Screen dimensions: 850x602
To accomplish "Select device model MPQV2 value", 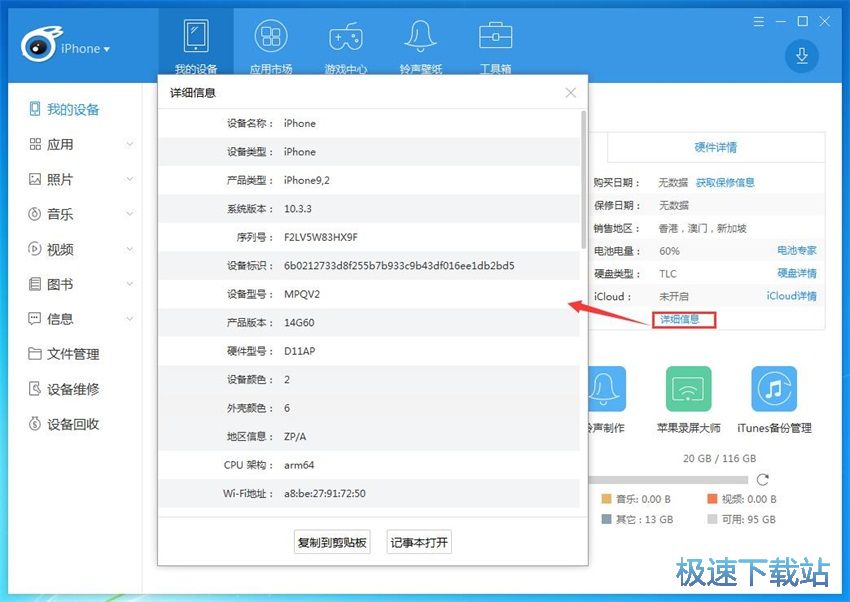I will pos(302,294).
